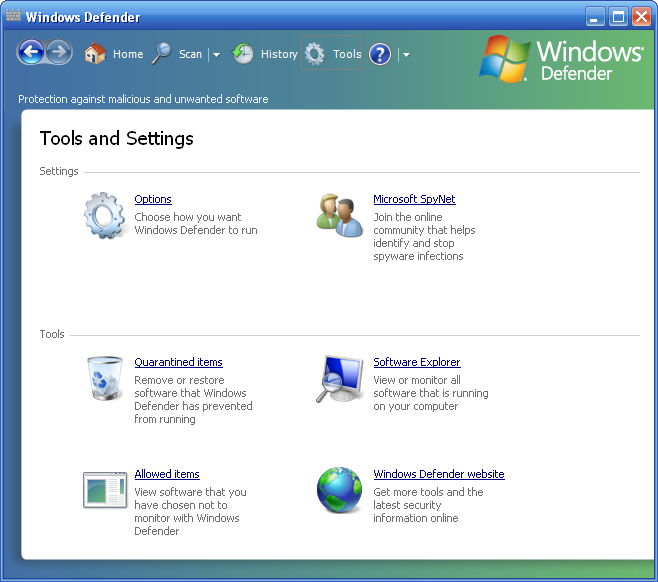The width and height of the screenshot is (658, 582).
Task: Click the Microsoft SpyNet people icon
Action: [339, 216]
